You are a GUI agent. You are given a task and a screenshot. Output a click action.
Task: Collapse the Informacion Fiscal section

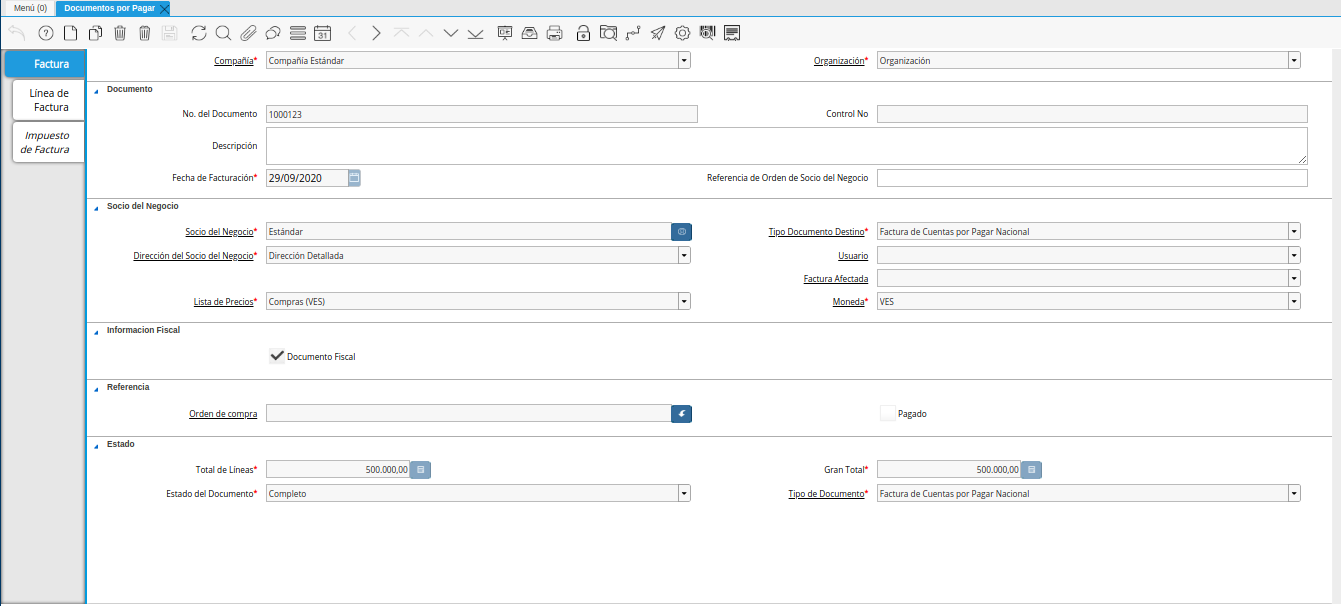(x=97, y=330)
